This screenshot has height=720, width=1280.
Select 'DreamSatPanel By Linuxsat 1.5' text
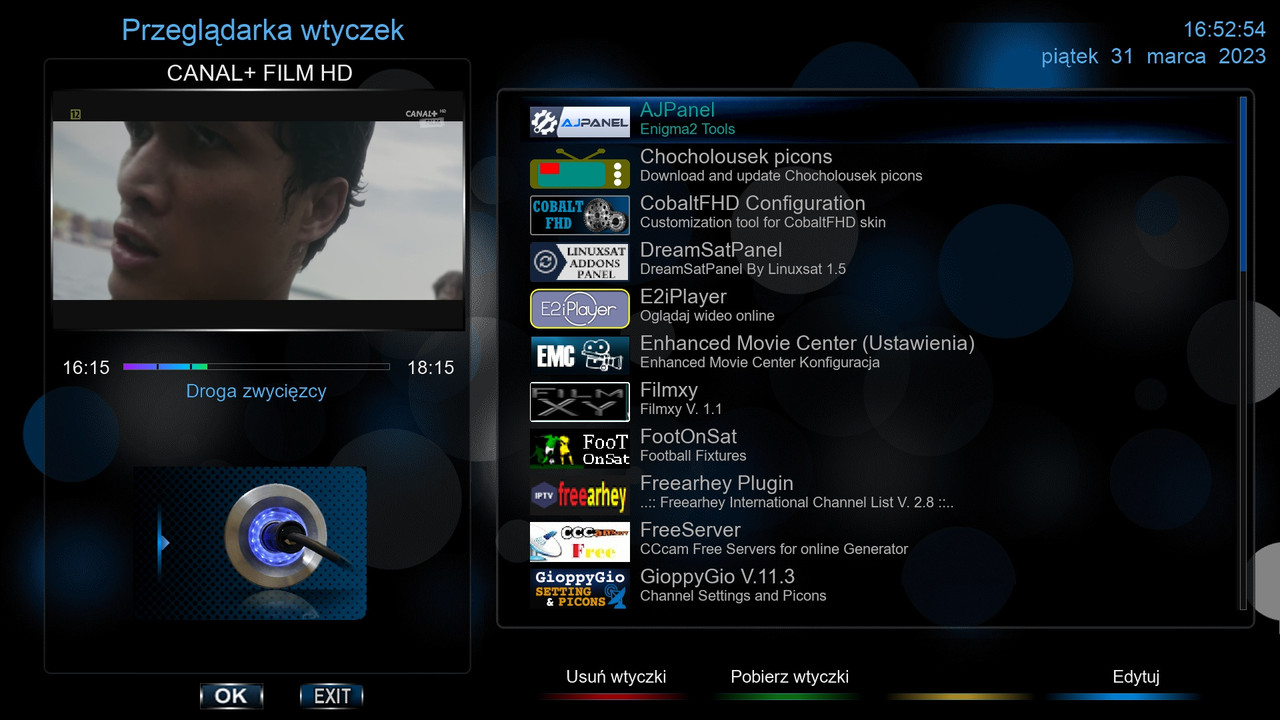[x=743, y=269]
